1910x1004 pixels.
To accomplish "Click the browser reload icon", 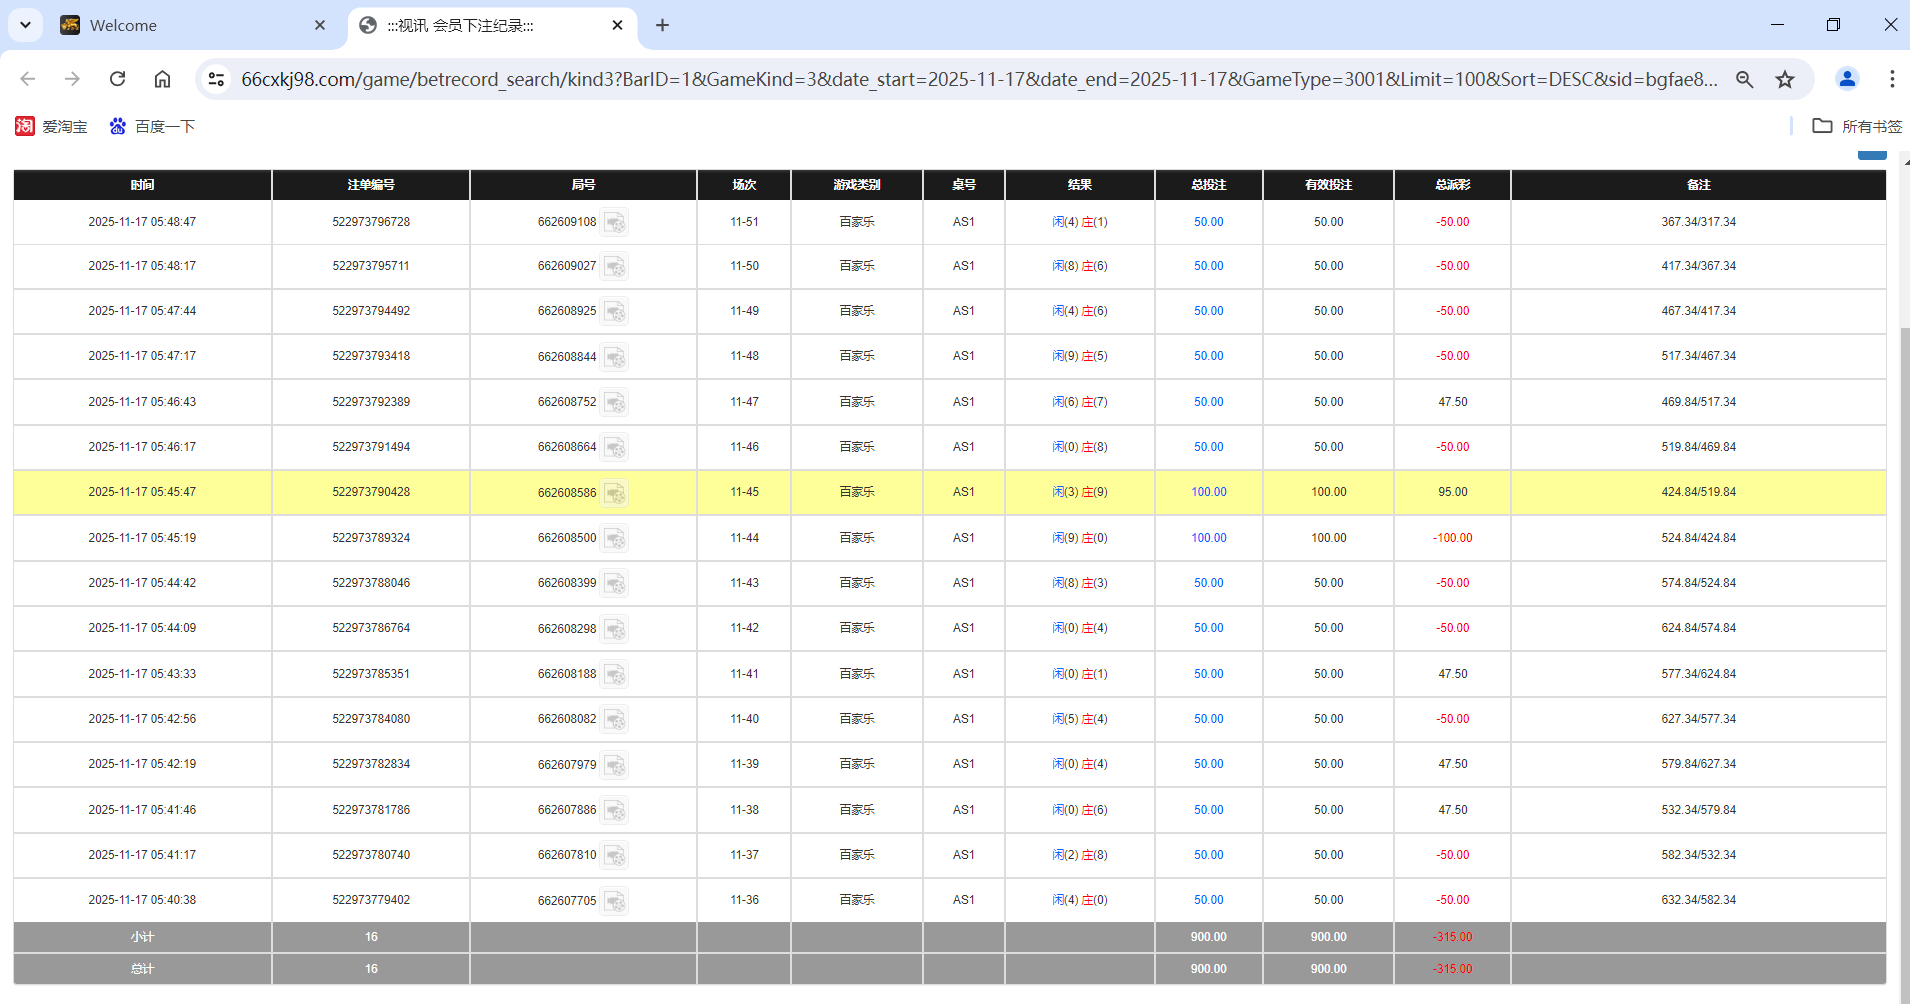I will 117,79.
